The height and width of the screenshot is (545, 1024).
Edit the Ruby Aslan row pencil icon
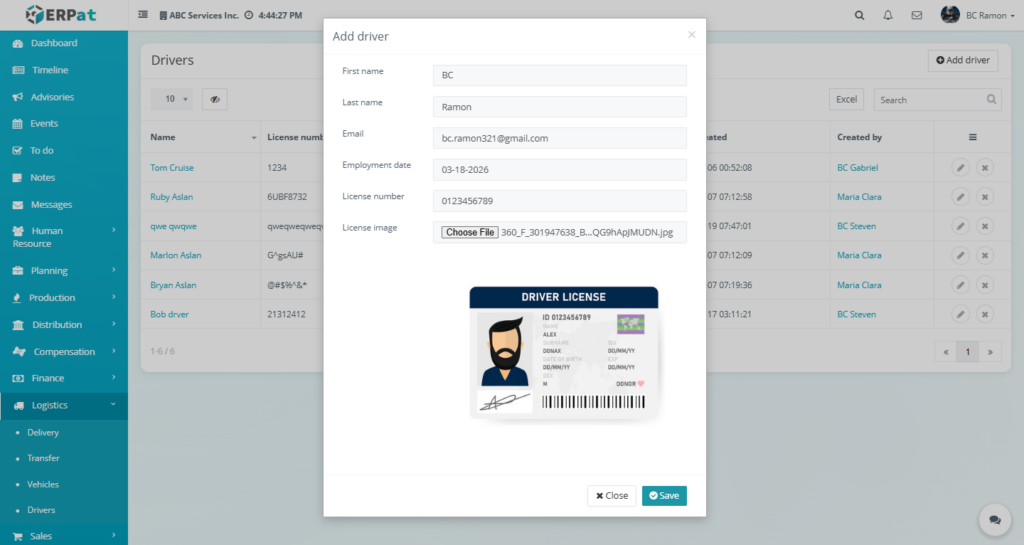click(960, 196)
